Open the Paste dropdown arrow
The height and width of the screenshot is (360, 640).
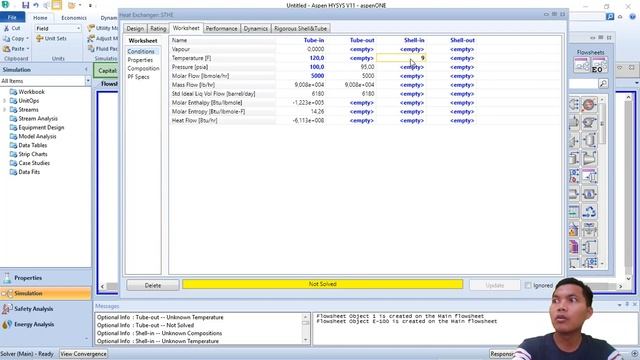pos(28,49)
